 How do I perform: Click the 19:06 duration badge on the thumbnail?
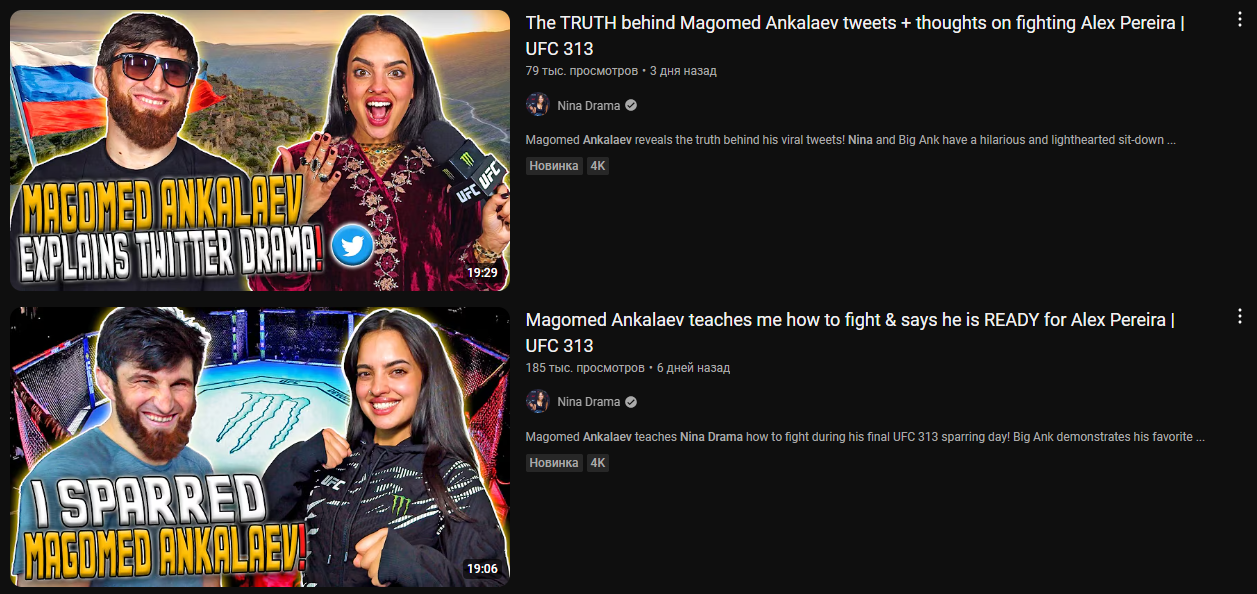(x=482, y=569)
